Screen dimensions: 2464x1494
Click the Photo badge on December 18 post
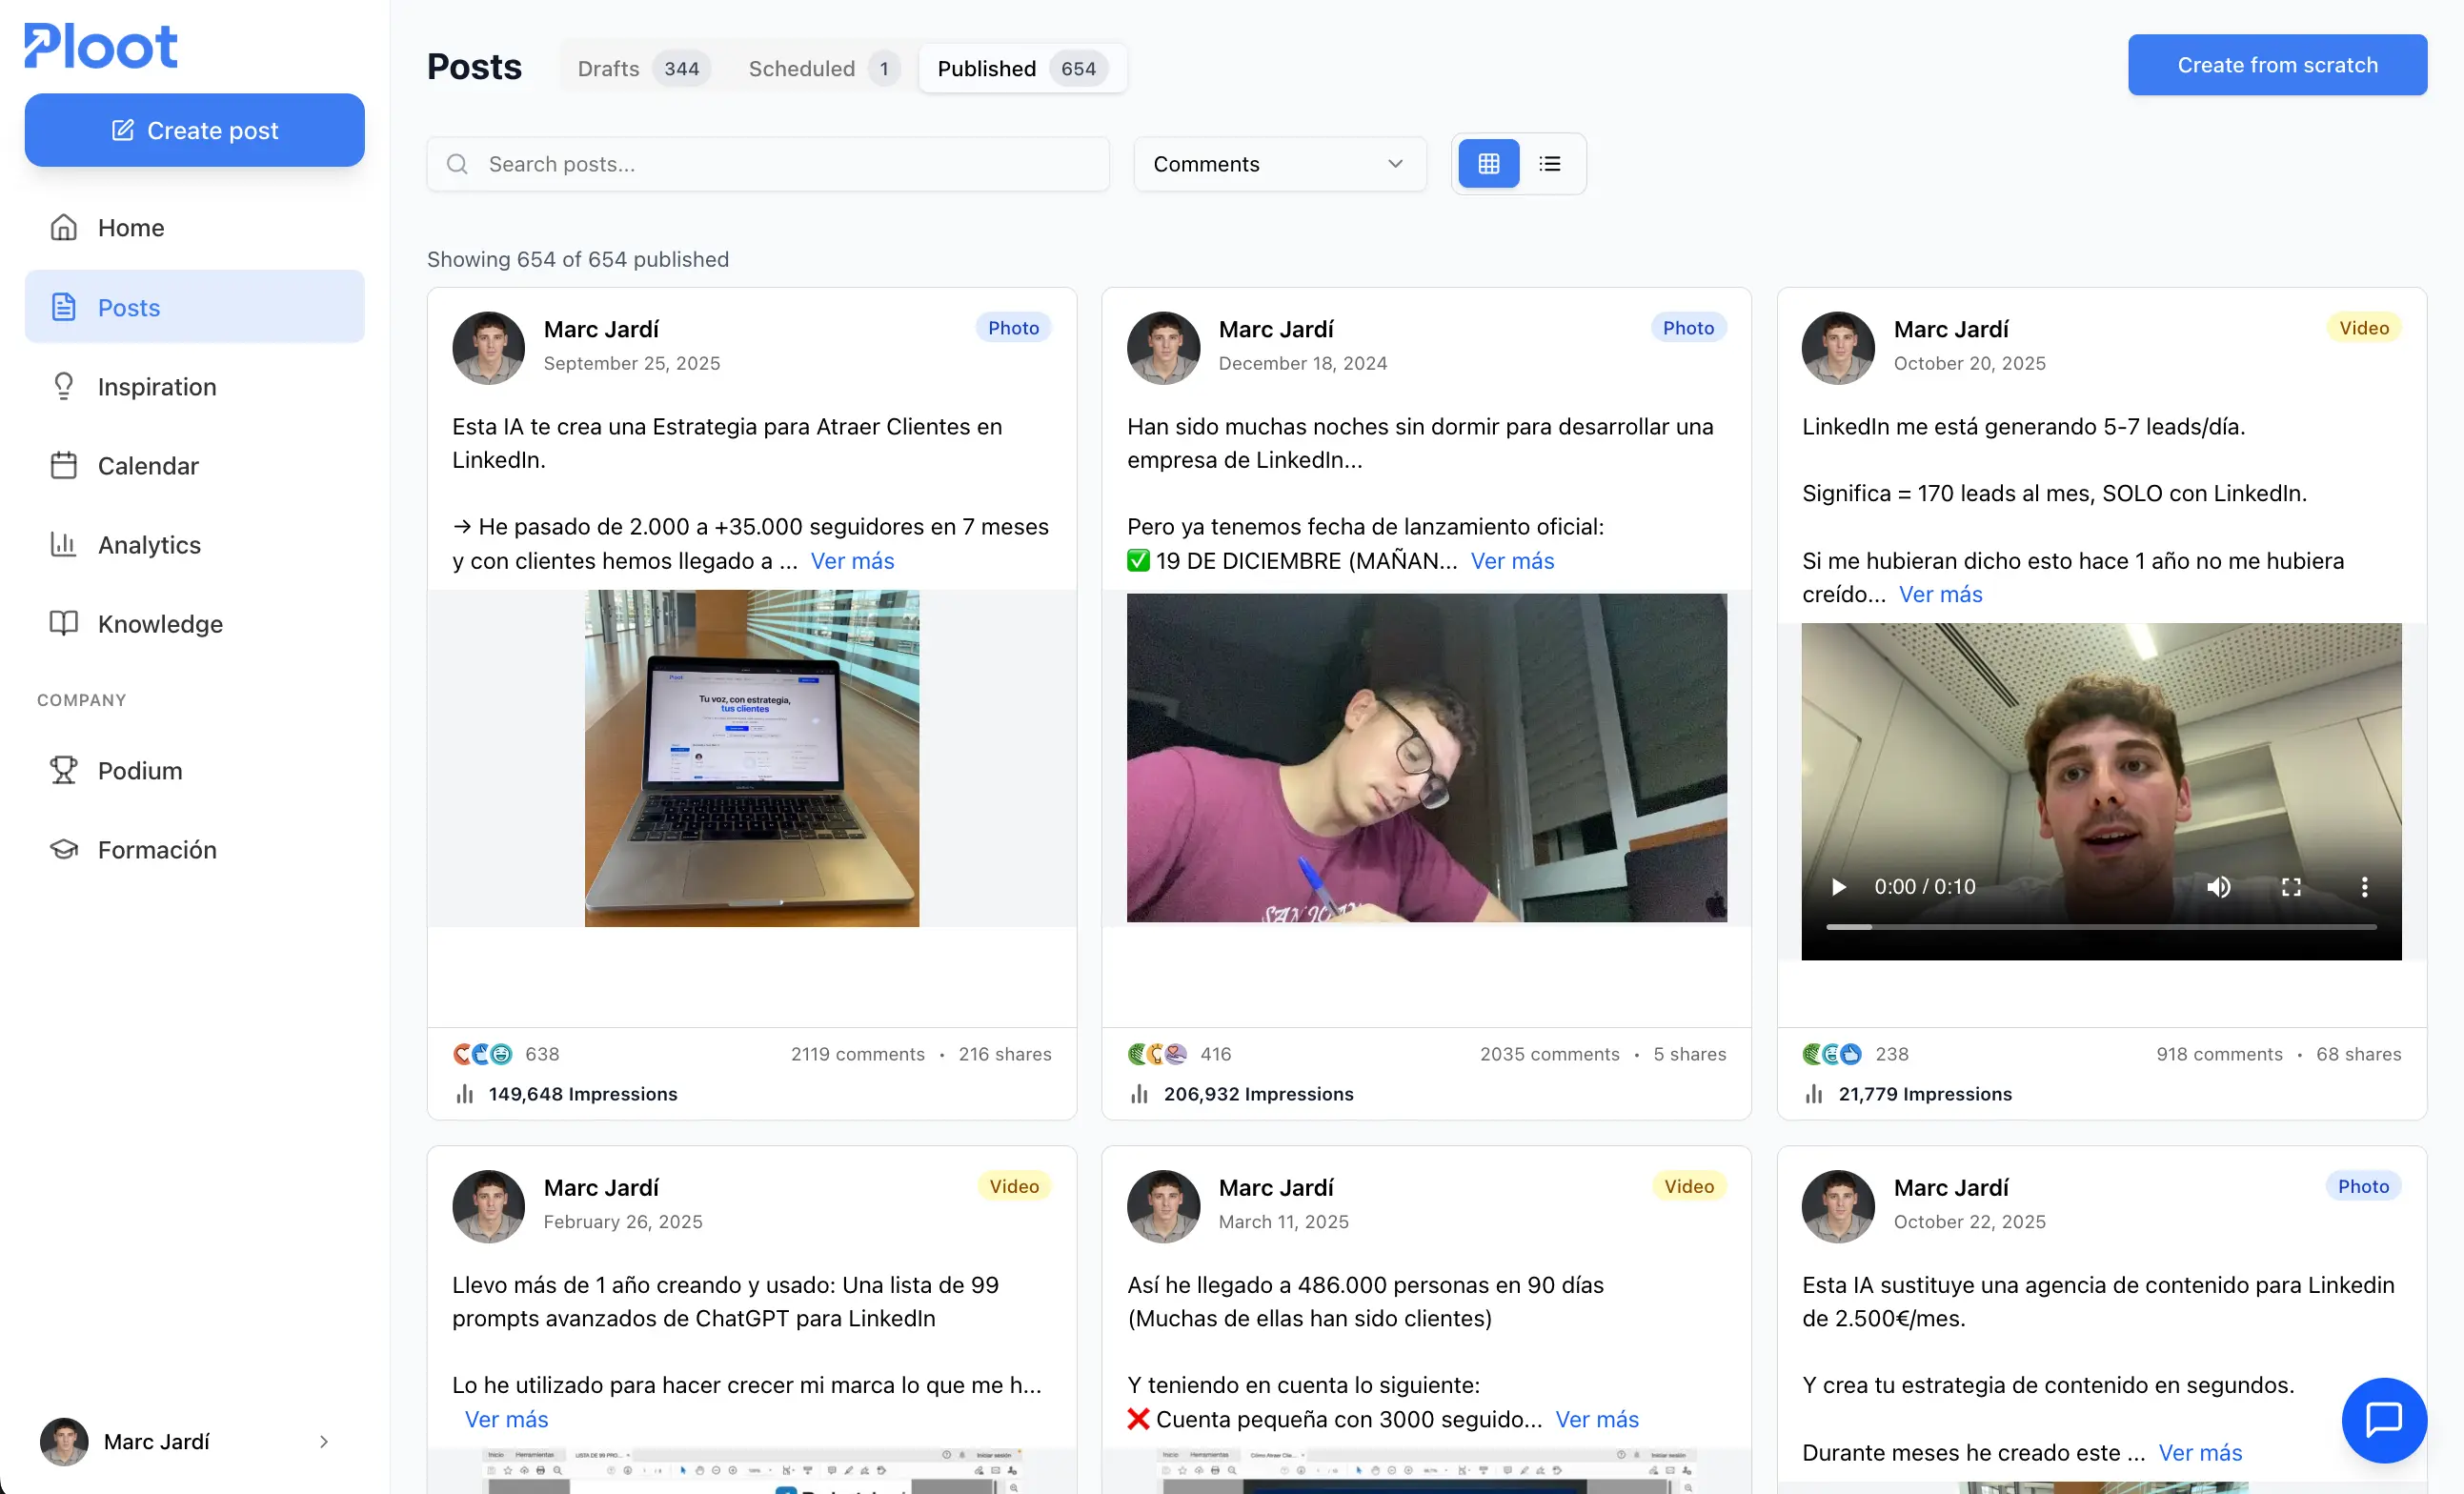(x=1688, y=328)
